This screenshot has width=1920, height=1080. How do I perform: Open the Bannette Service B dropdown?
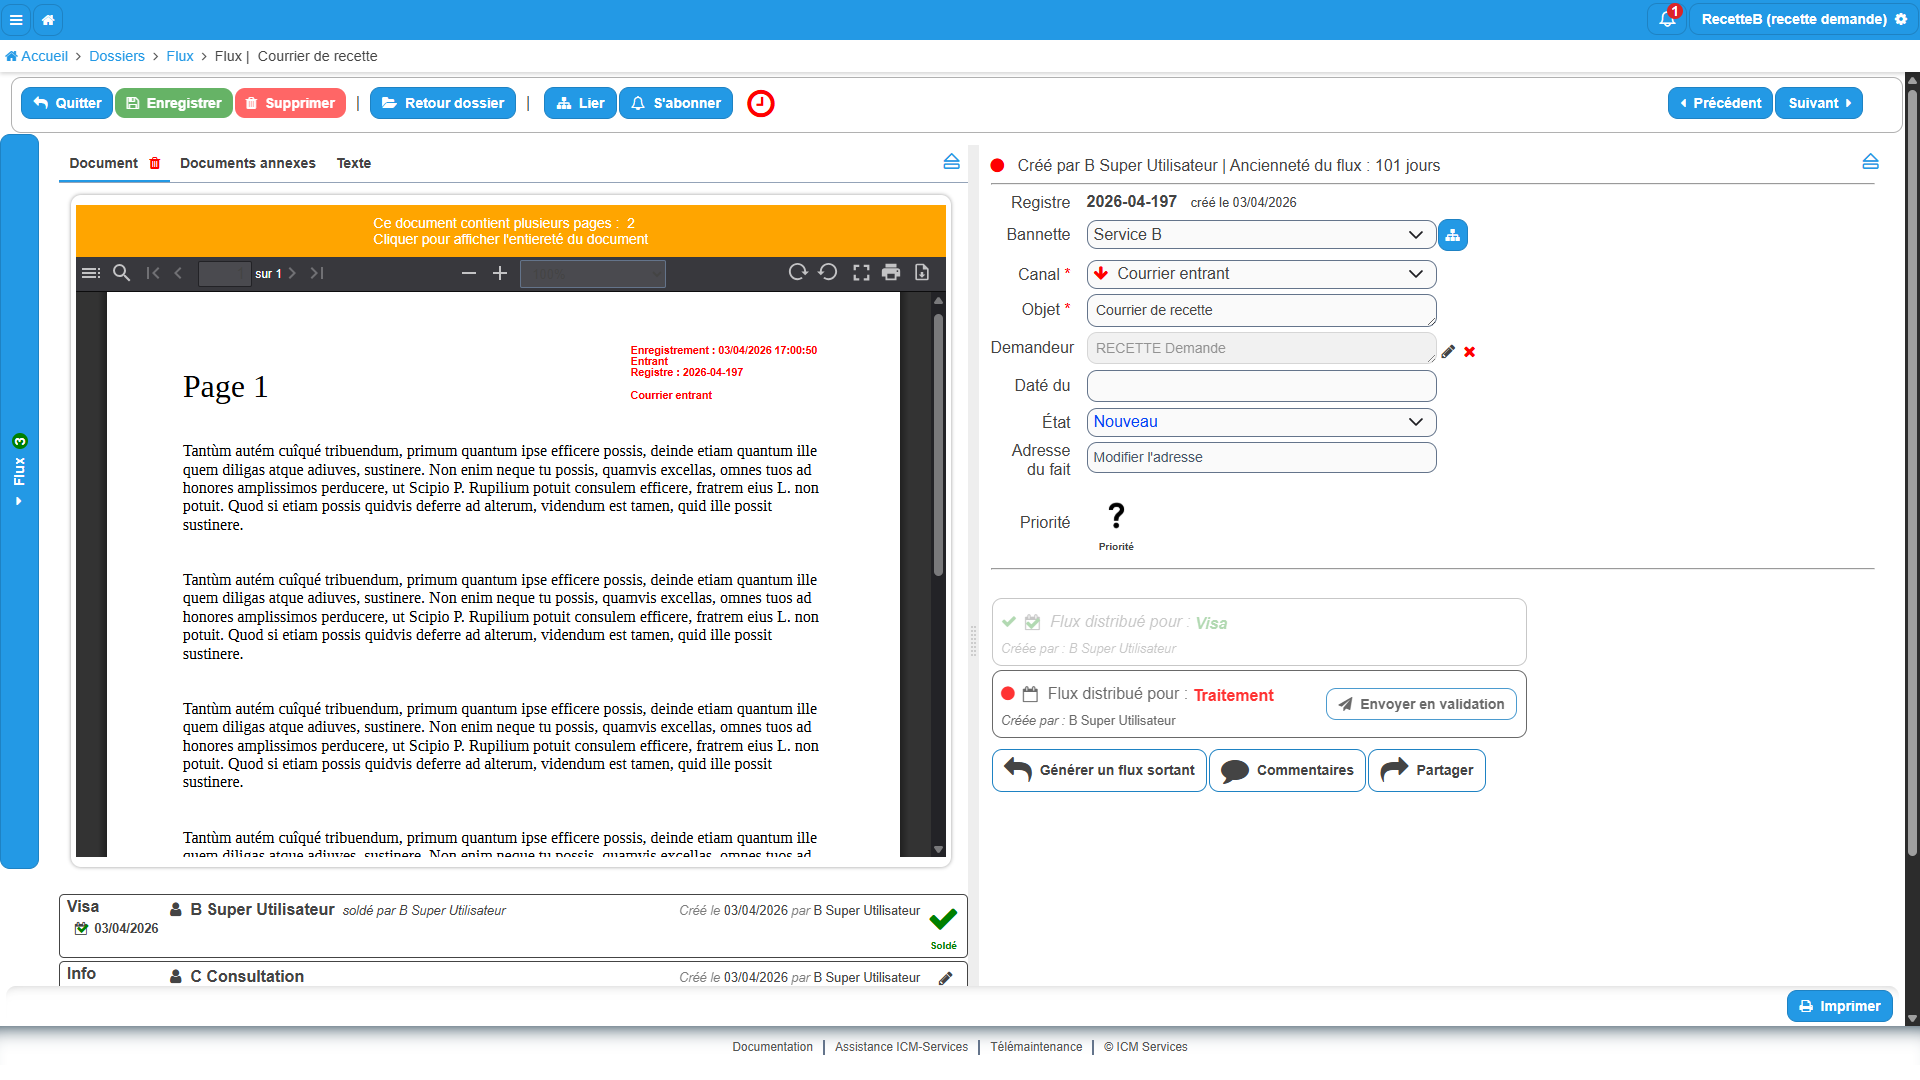click(1261, 235)
